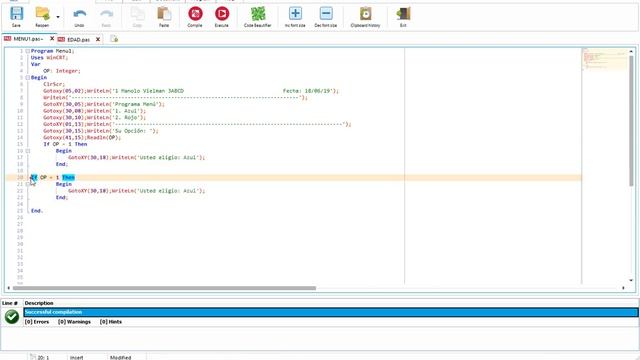The height and width of the screenshot is (360, 640).
Task: Click the Line # column header
Action: [10, 303]
